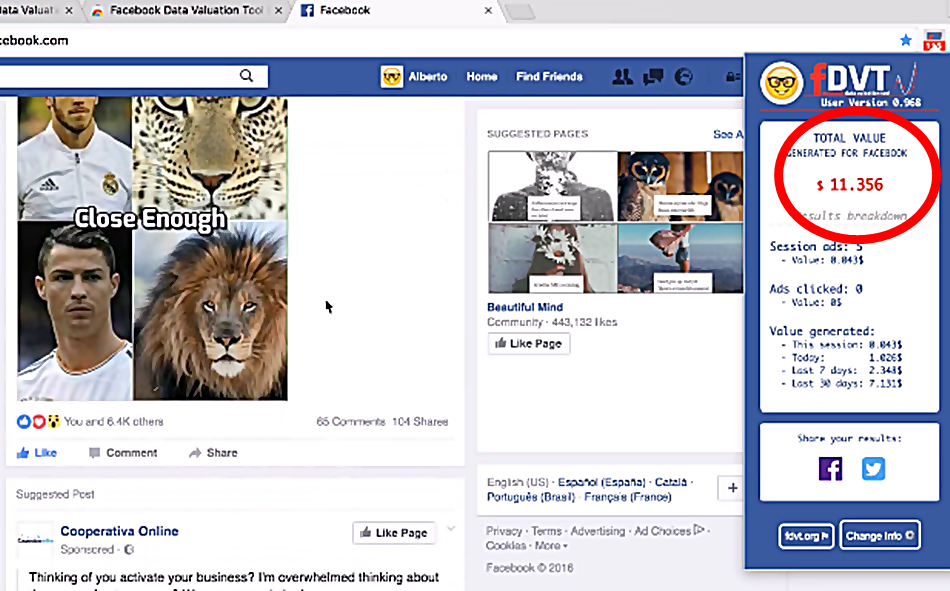Open the Beautiful Mind photo collage

click(615, 222)
